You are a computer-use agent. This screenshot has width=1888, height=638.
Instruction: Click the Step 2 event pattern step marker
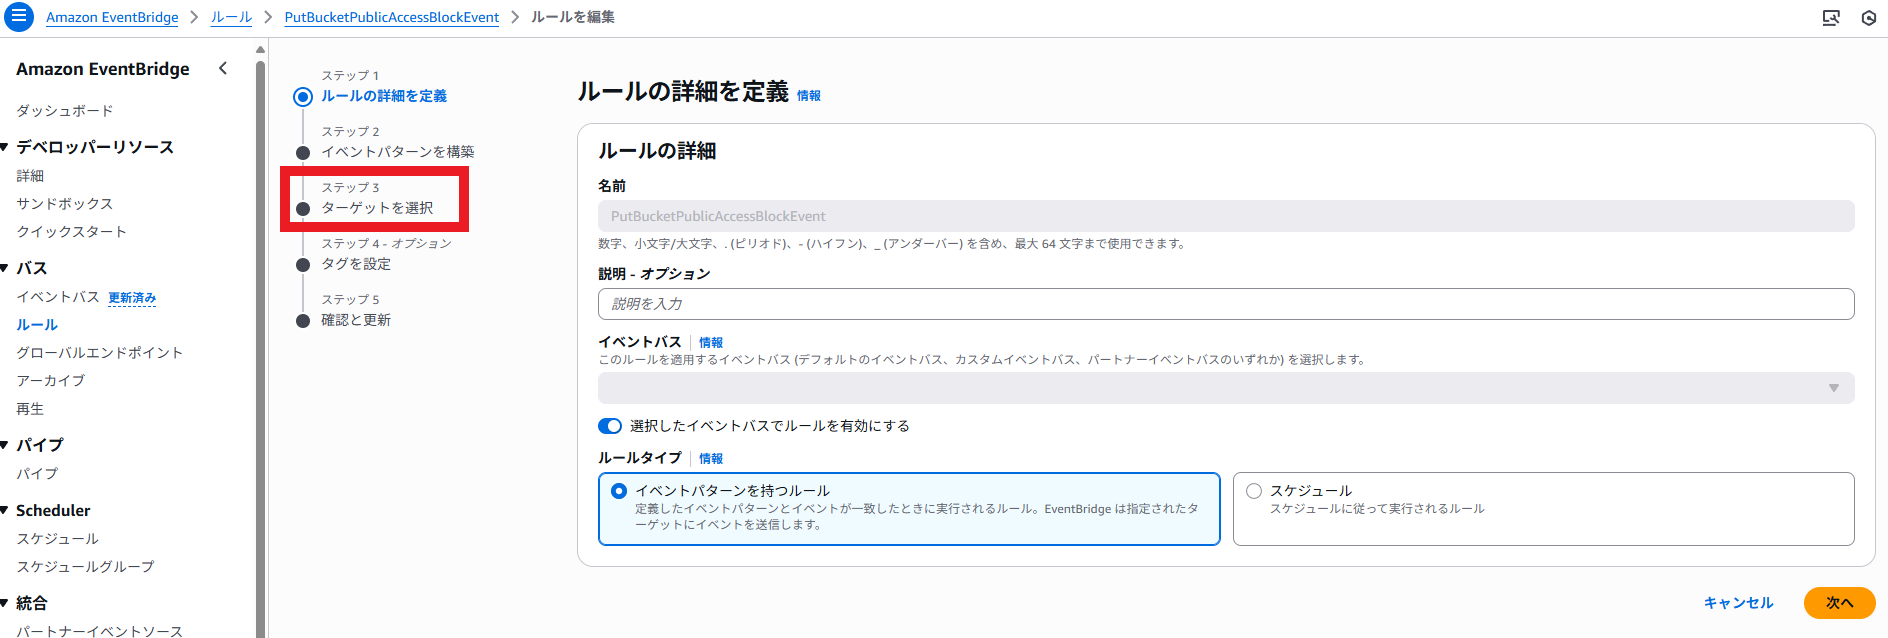(x=303, y=153)
